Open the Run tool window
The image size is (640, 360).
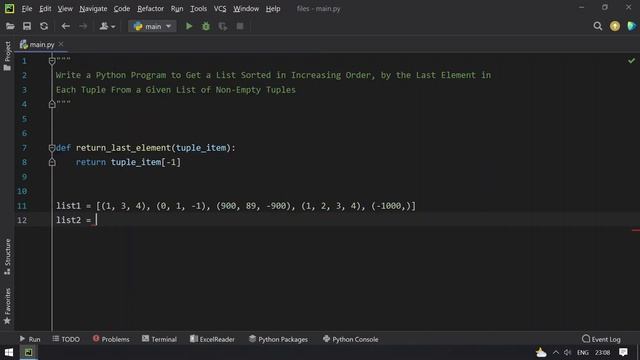pyautogui.click(x=30, y=339)
